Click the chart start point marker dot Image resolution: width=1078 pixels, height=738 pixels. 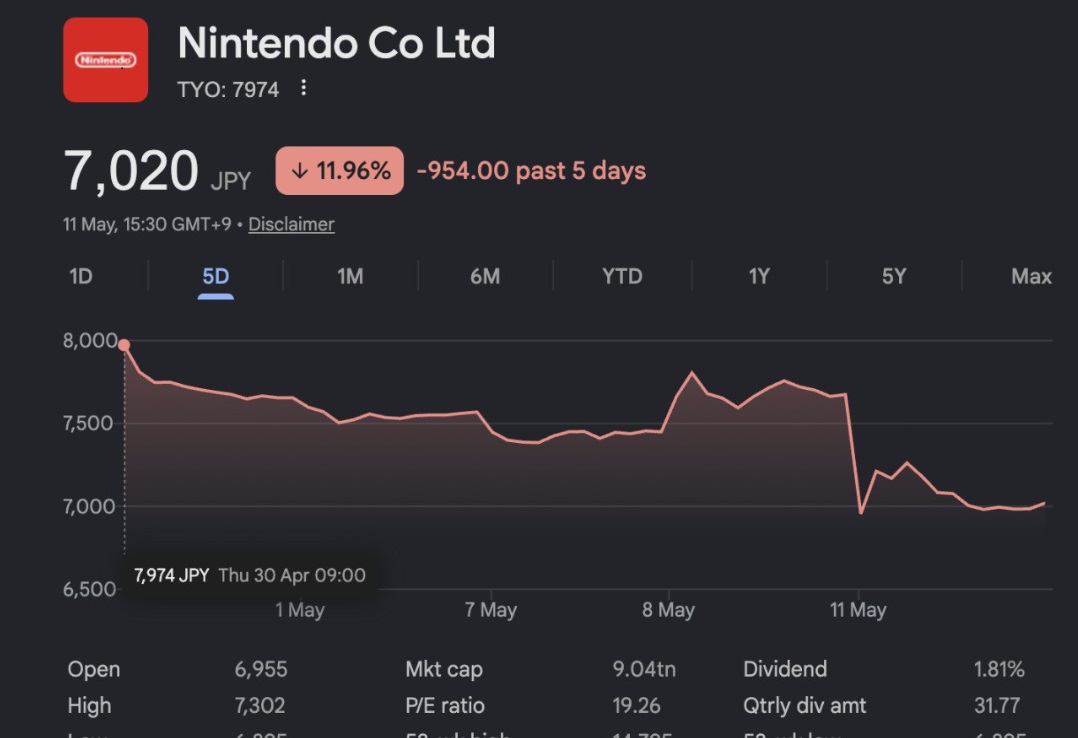124,345
